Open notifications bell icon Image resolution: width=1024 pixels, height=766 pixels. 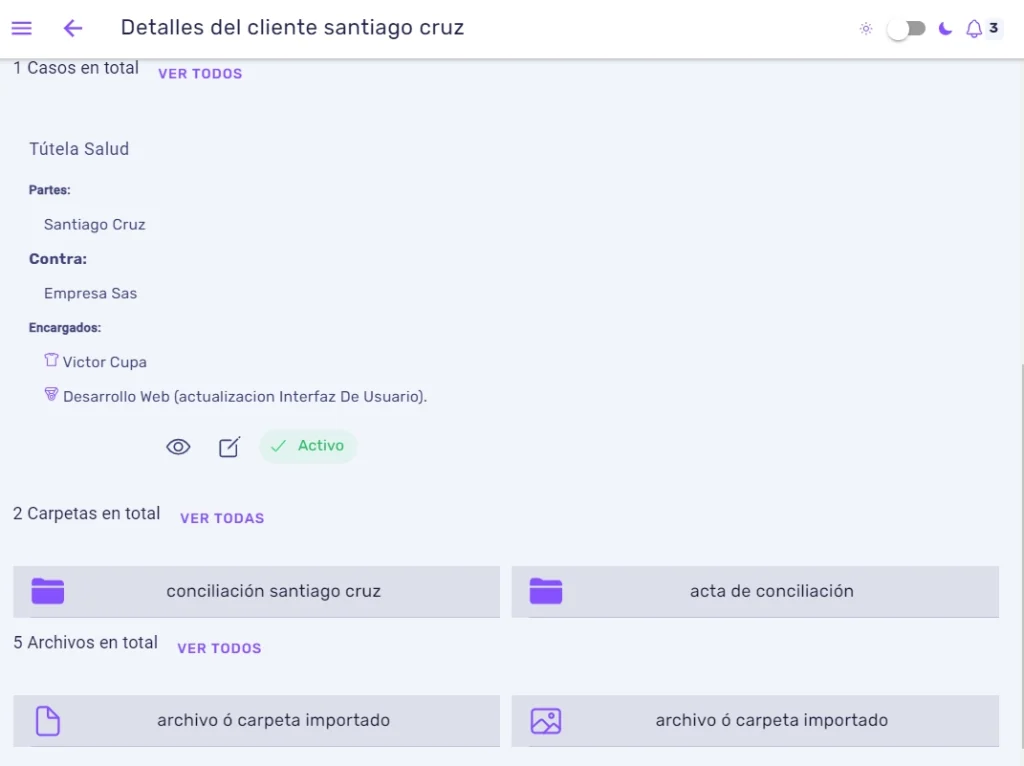(974, 29)
